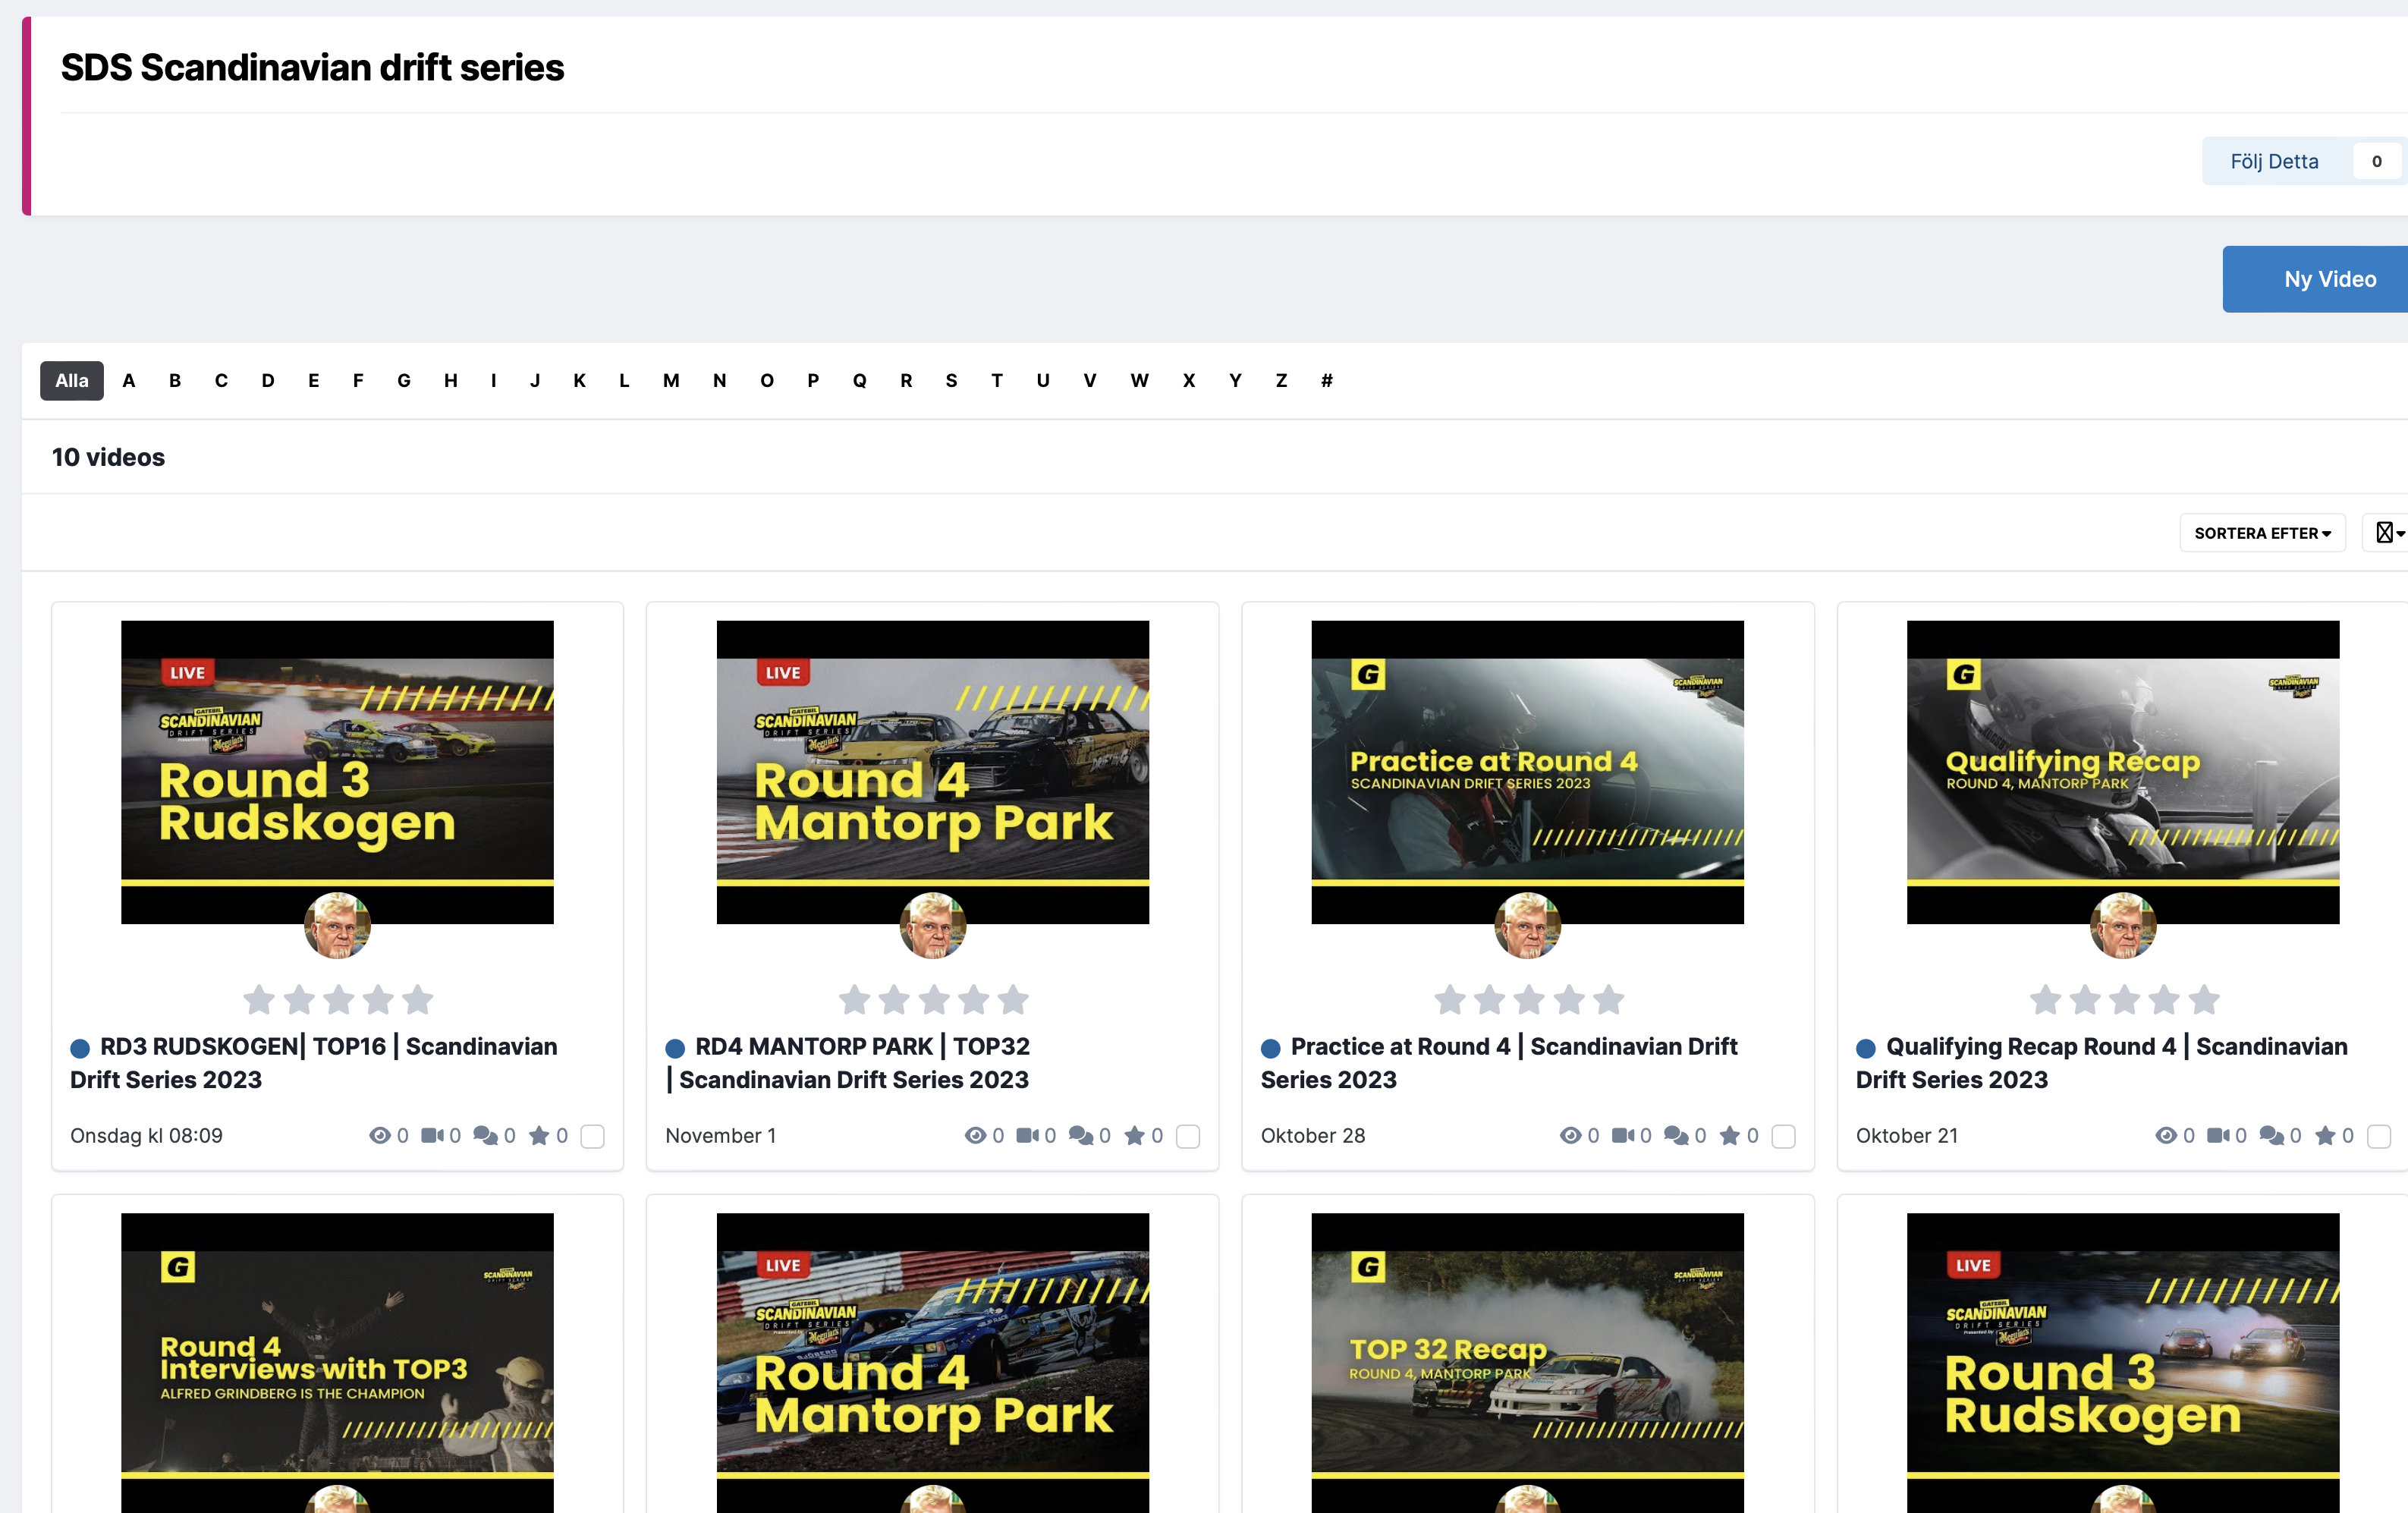2408x1513 pixels.
Task: Click author avatar on Practice at Round 4 card
Action: 1528,925
